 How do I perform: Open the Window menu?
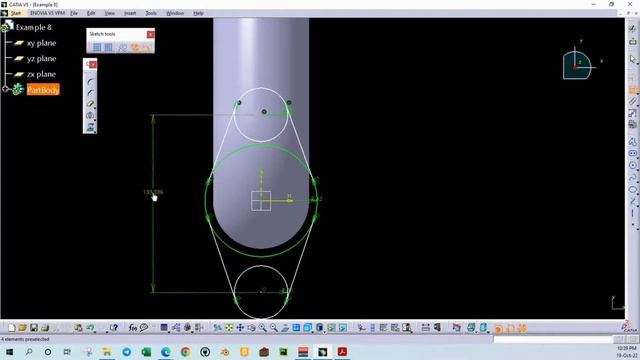[x=175, y=13]
